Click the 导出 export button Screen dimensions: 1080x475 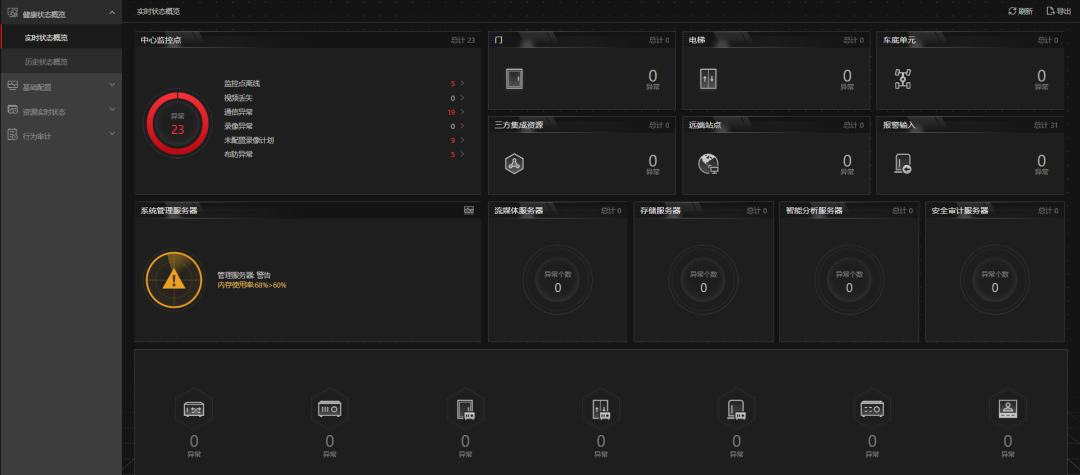1057,11
